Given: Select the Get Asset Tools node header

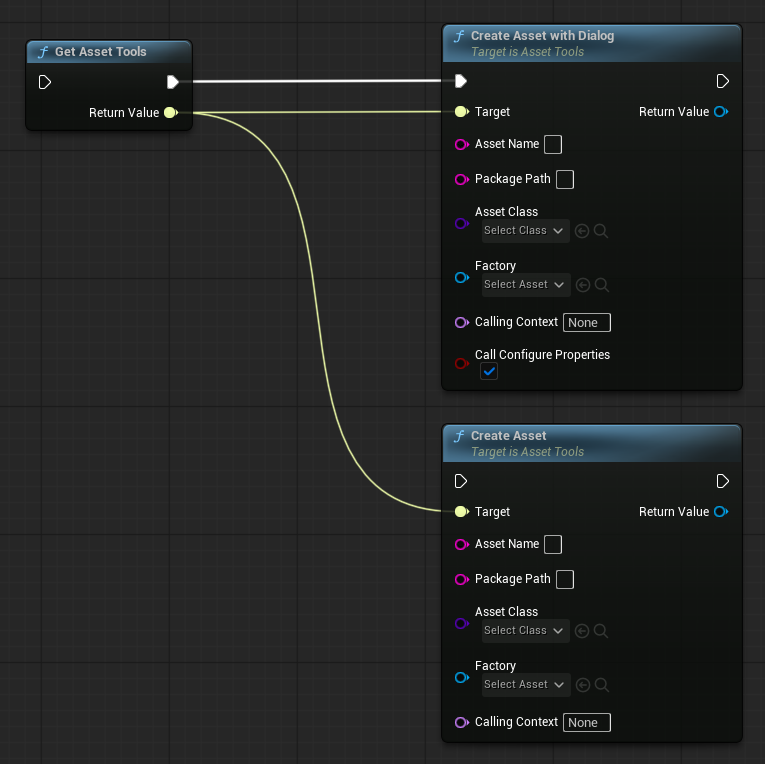Looking at the screenshot, I should pos(108,52).
